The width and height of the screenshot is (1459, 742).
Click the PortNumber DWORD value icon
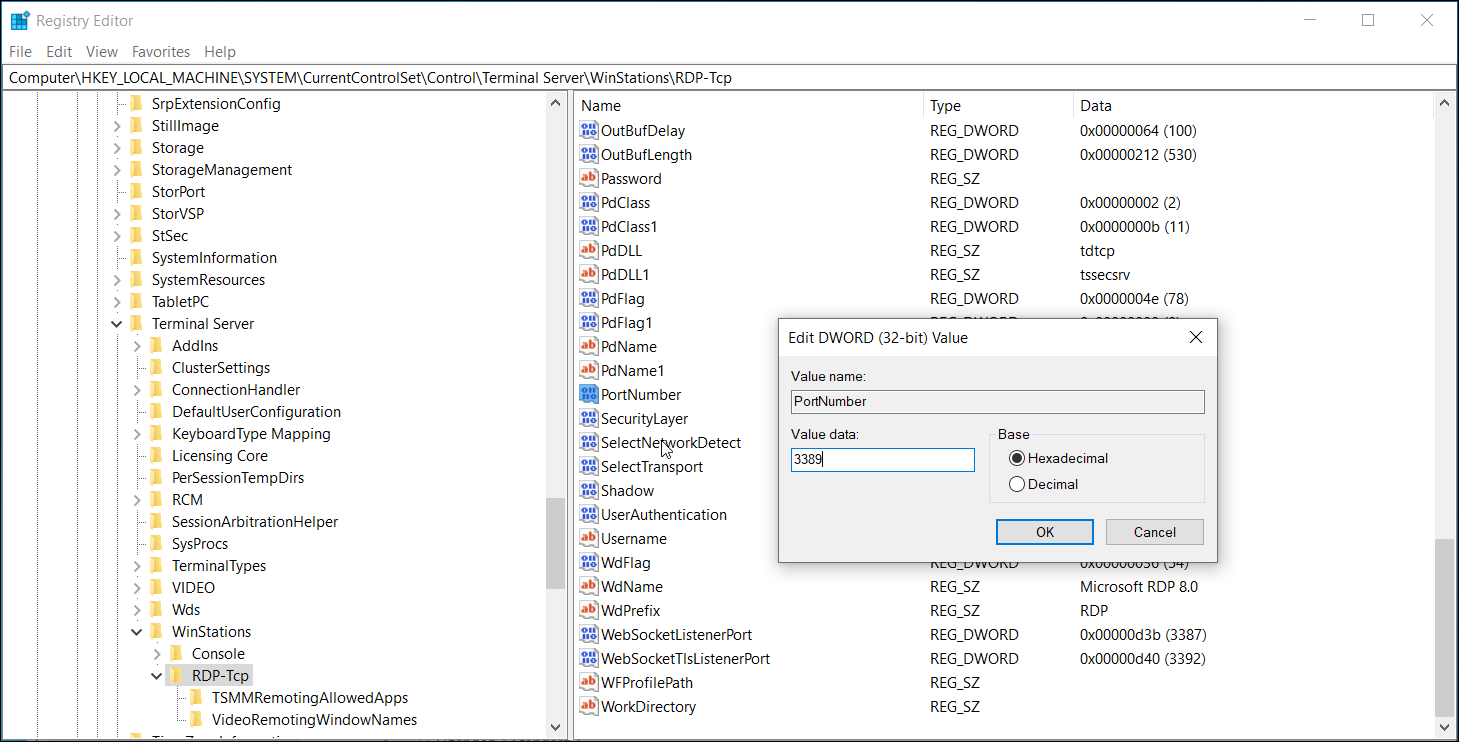[589, 395]
